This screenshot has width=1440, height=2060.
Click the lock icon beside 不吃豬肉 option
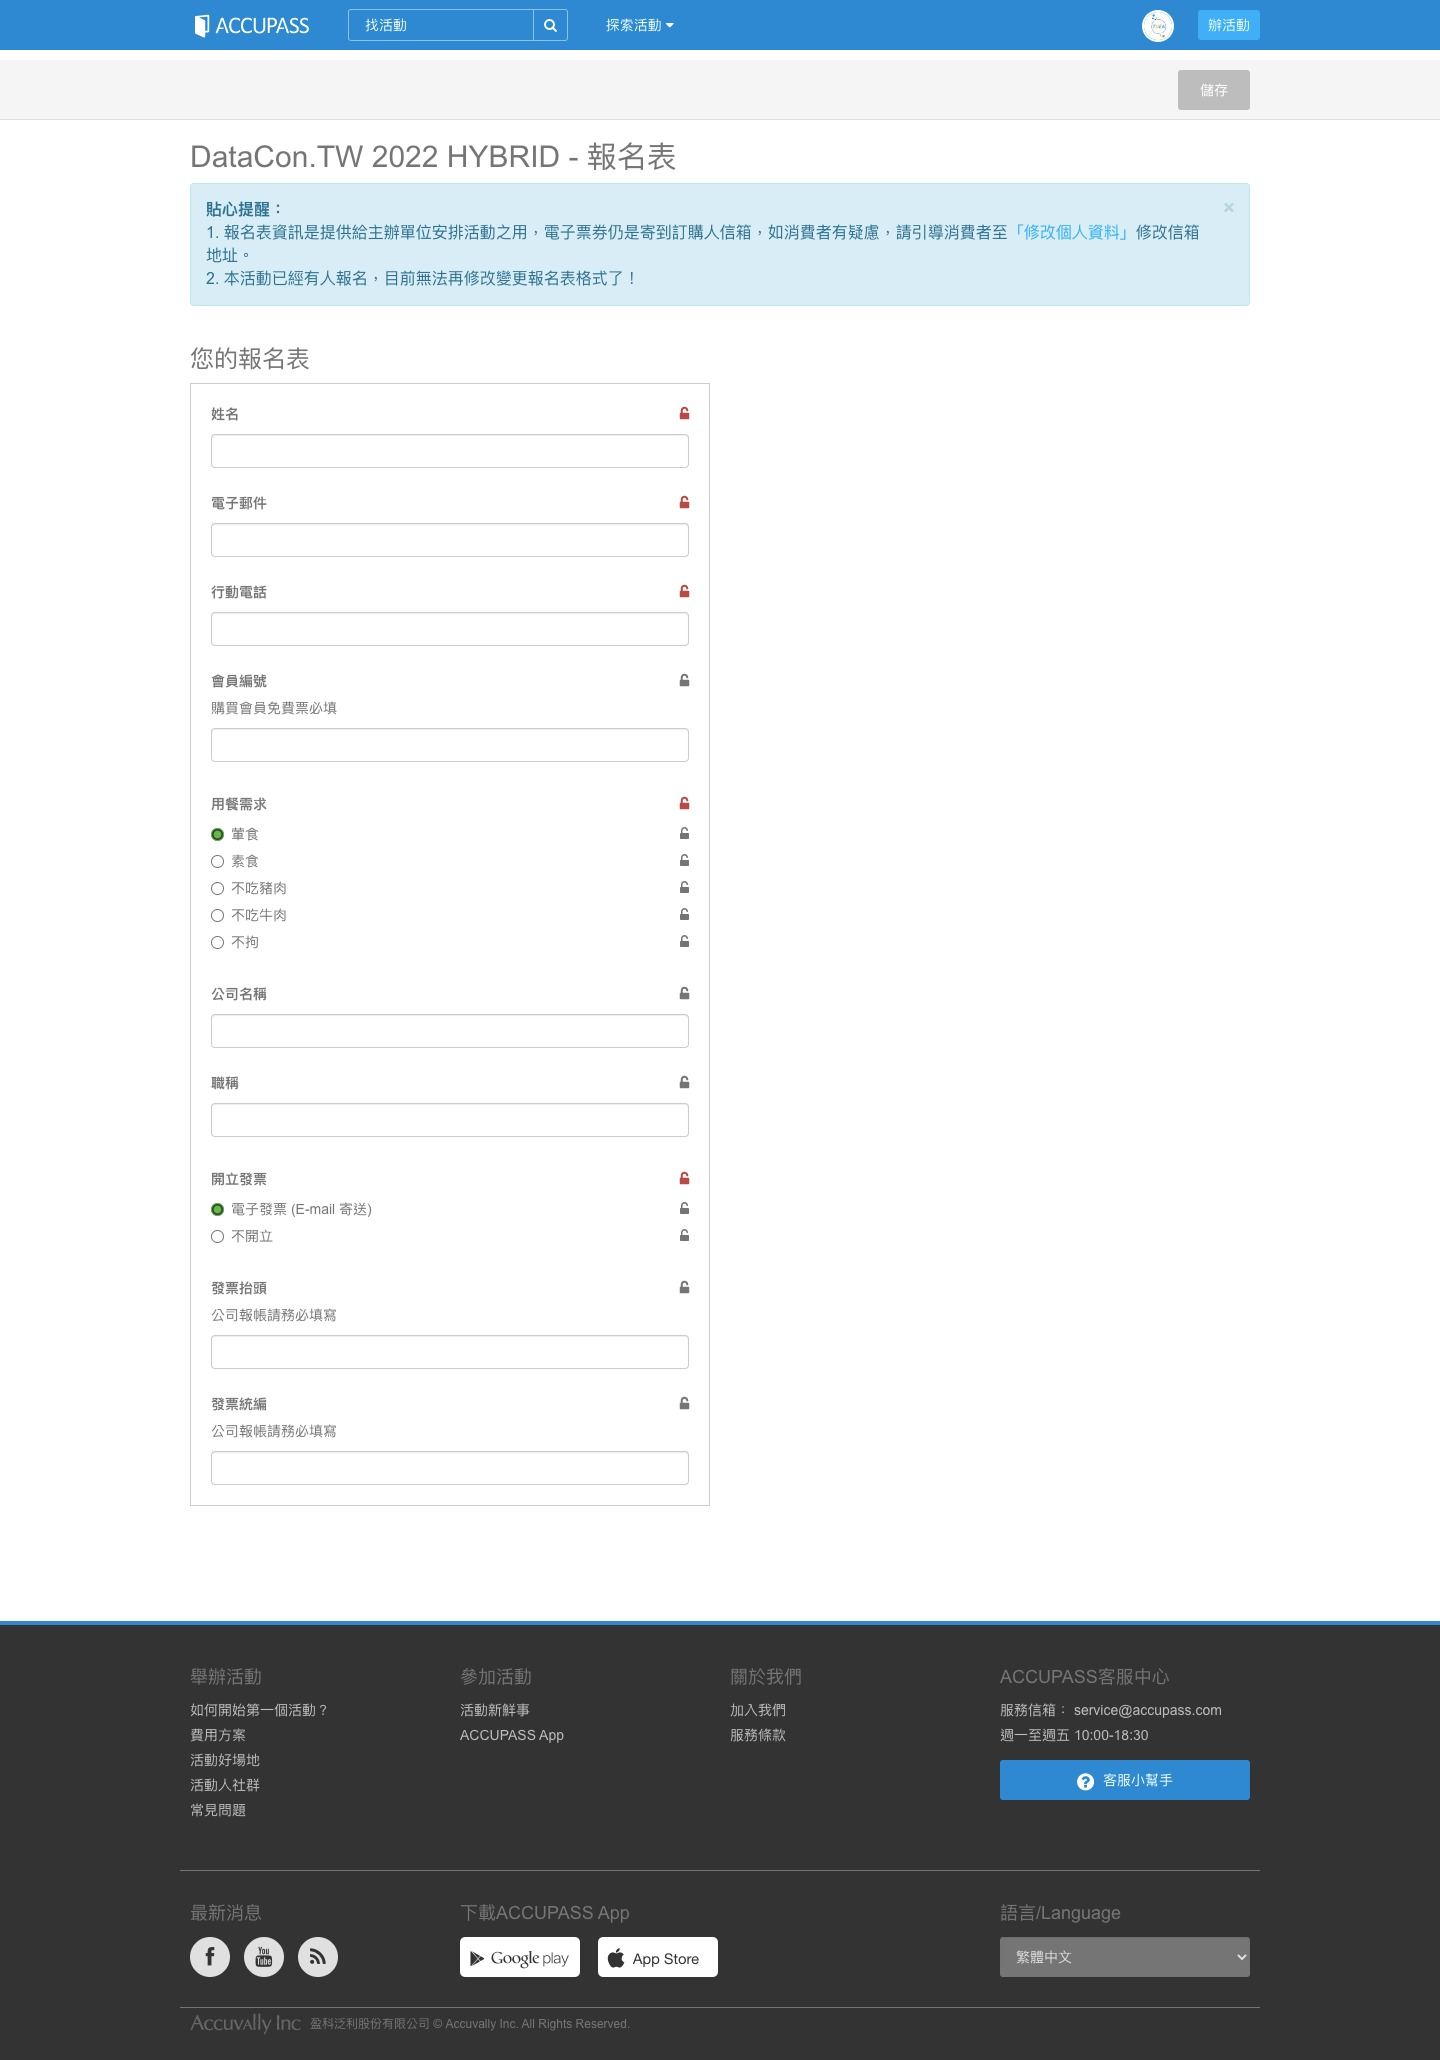(684, 887)
